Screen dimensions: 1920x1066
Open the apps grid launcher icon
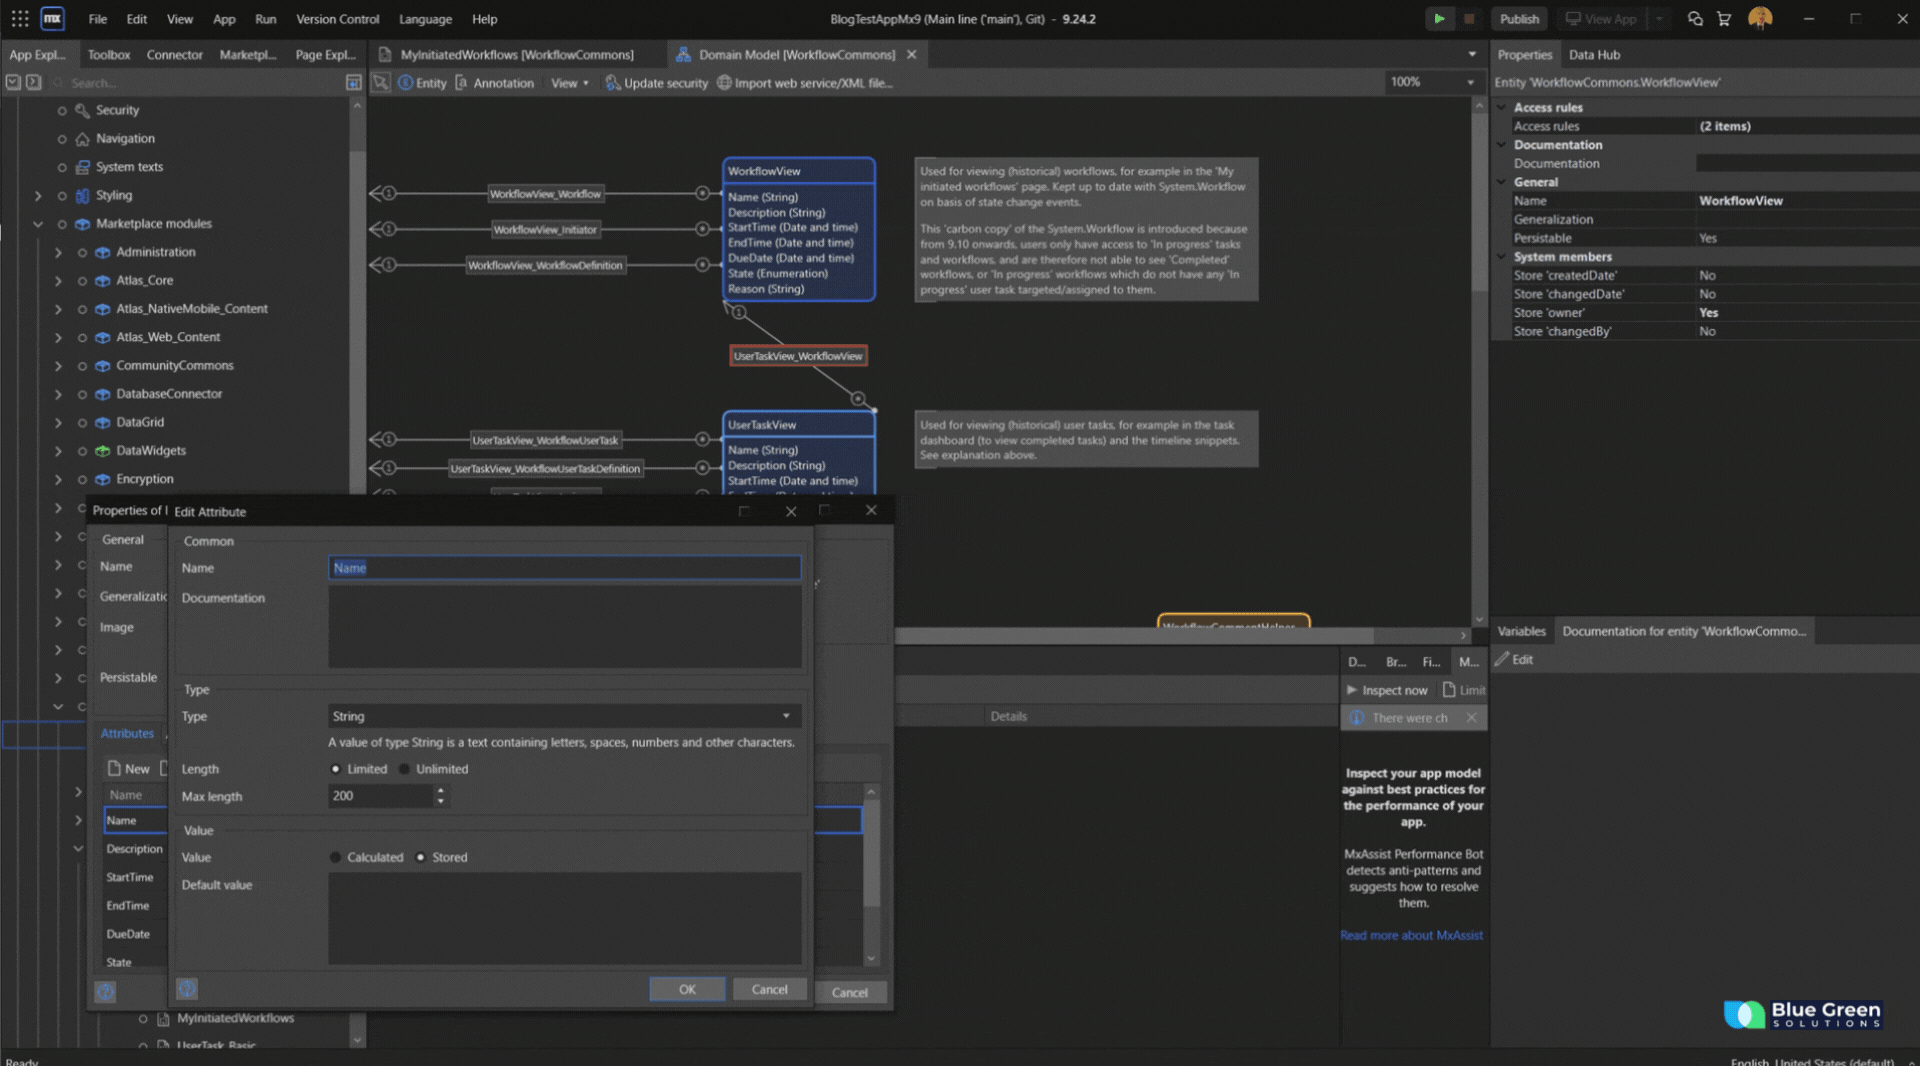pos(19,19)
